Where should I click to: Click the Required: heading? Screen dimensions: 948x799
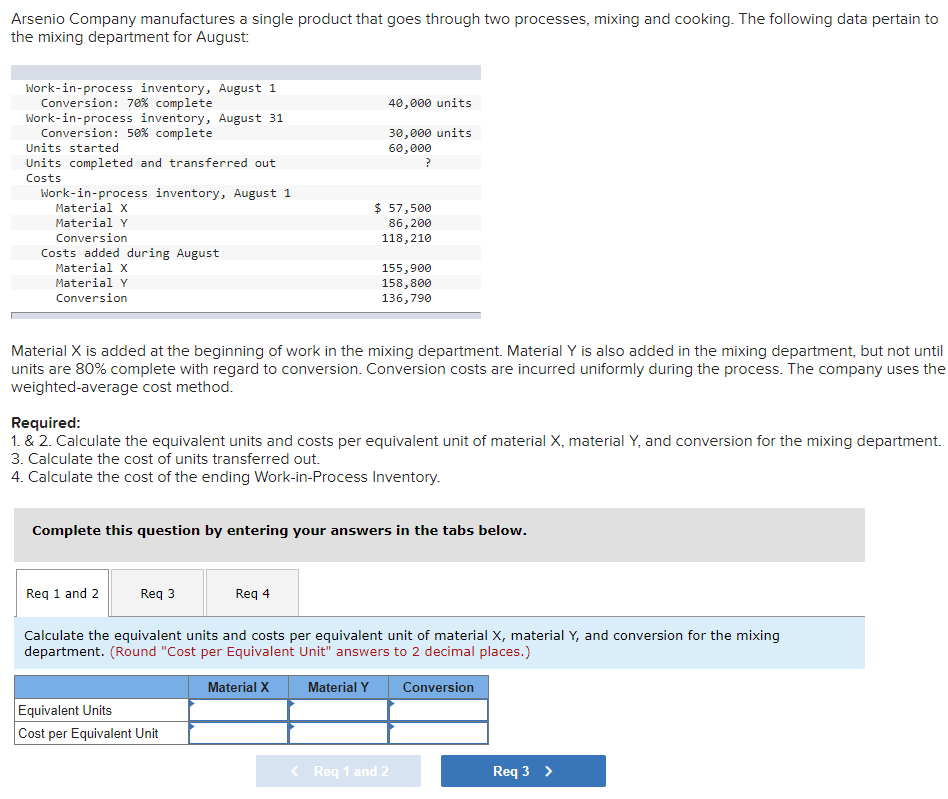45,422
